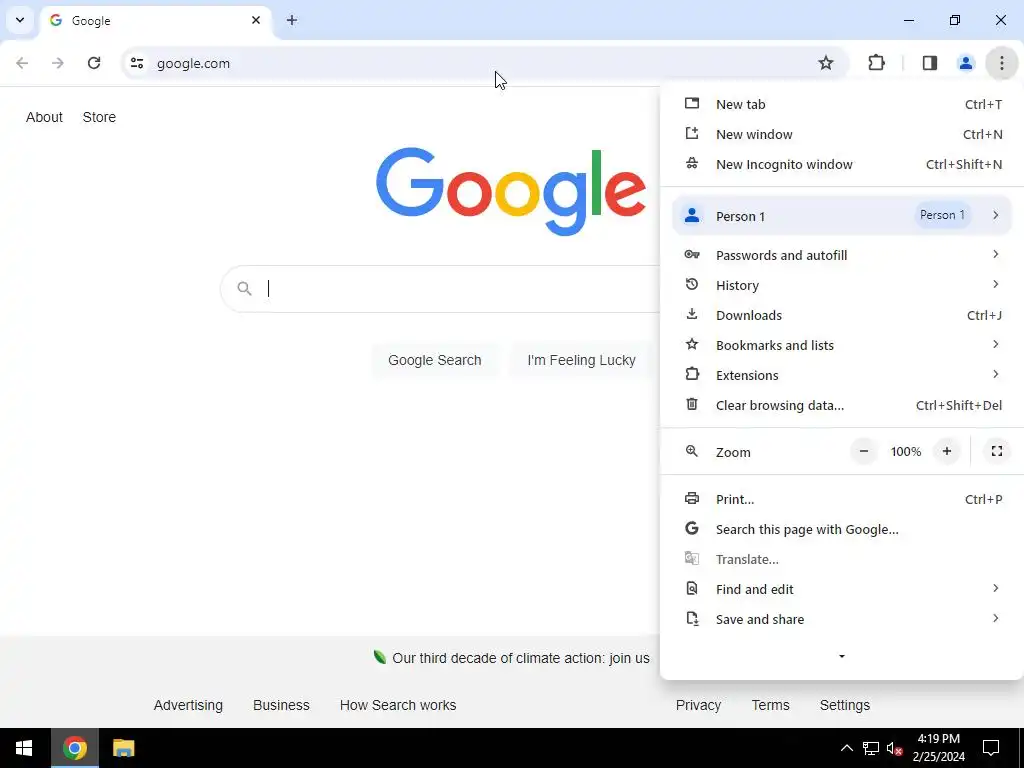Click the Advertising footer link
This screenshot has width=1024, height=768.
(x=188, y=705)
